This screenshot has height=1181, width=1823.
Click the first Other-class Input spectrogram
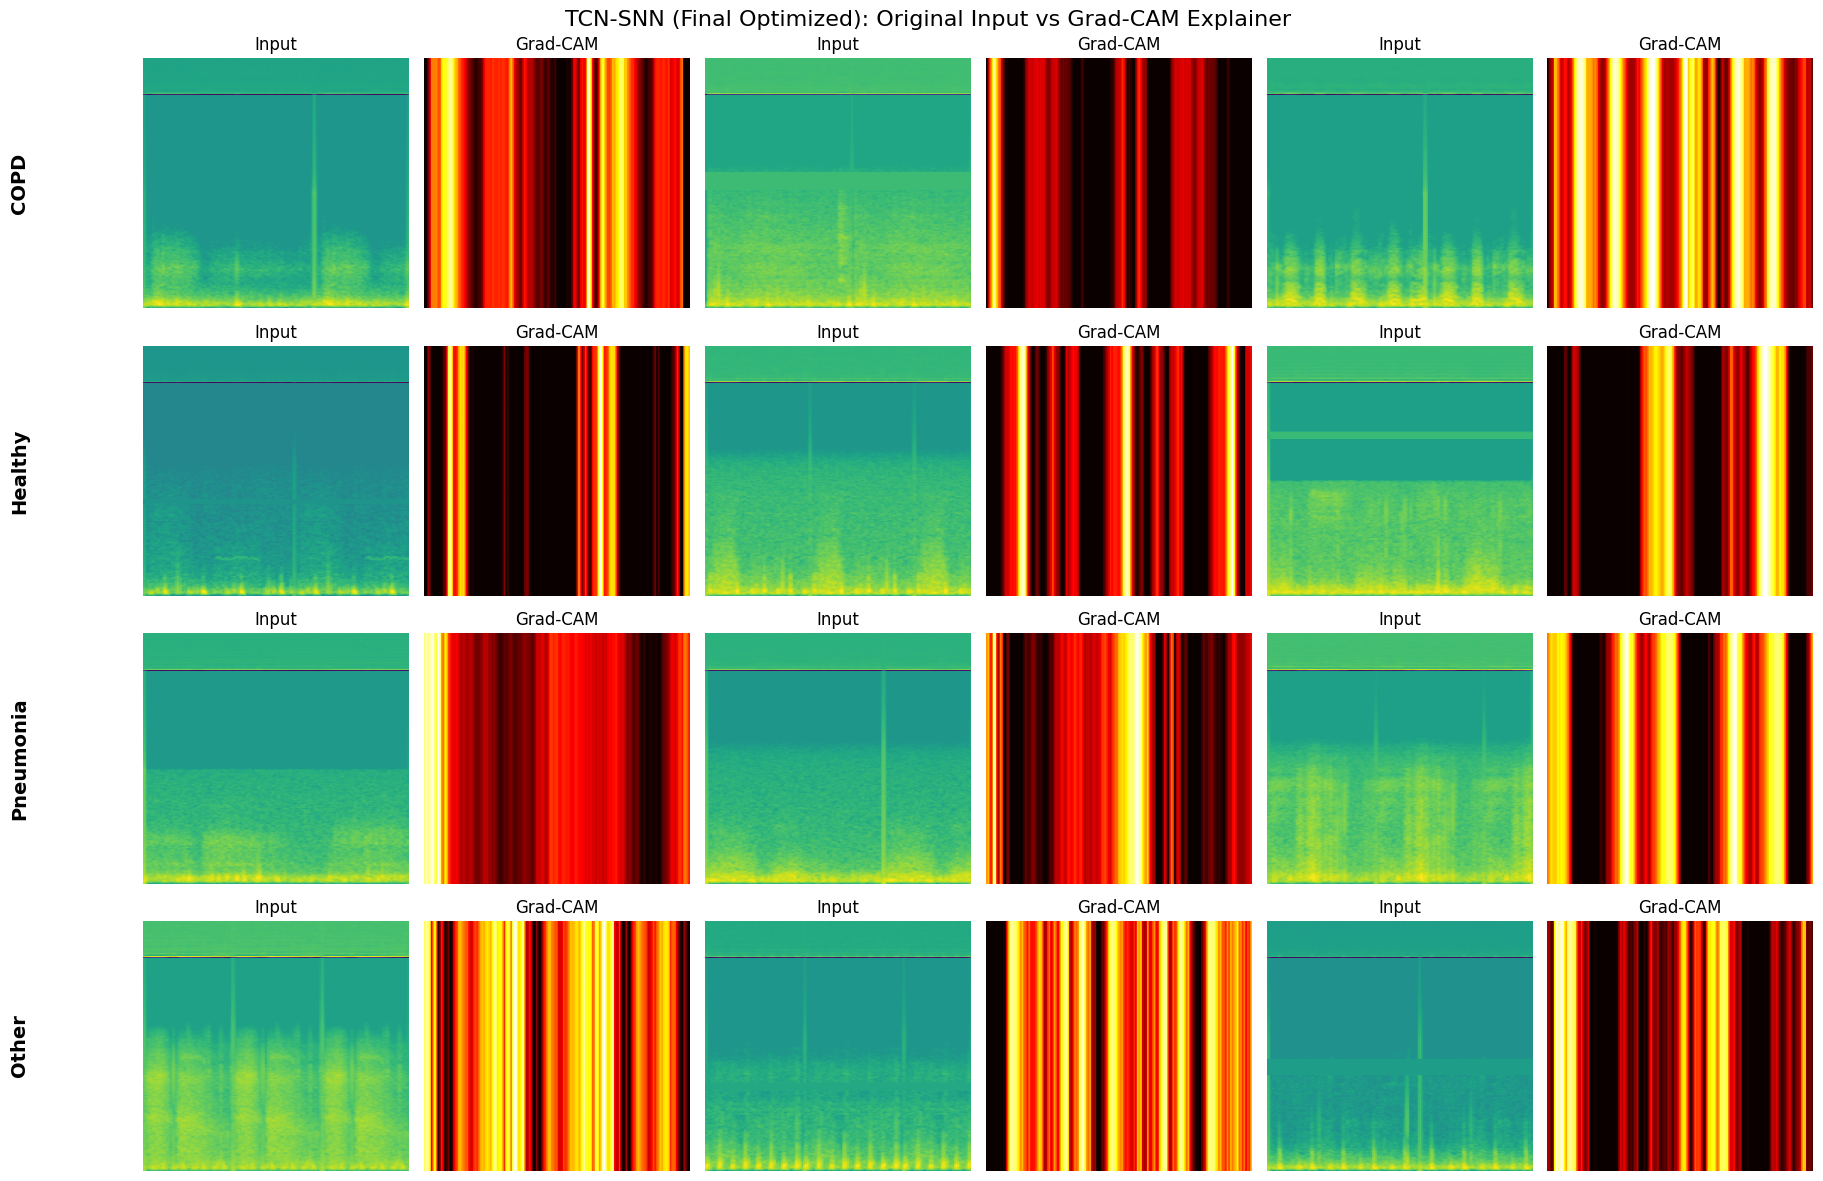(x=274, y=1046)
